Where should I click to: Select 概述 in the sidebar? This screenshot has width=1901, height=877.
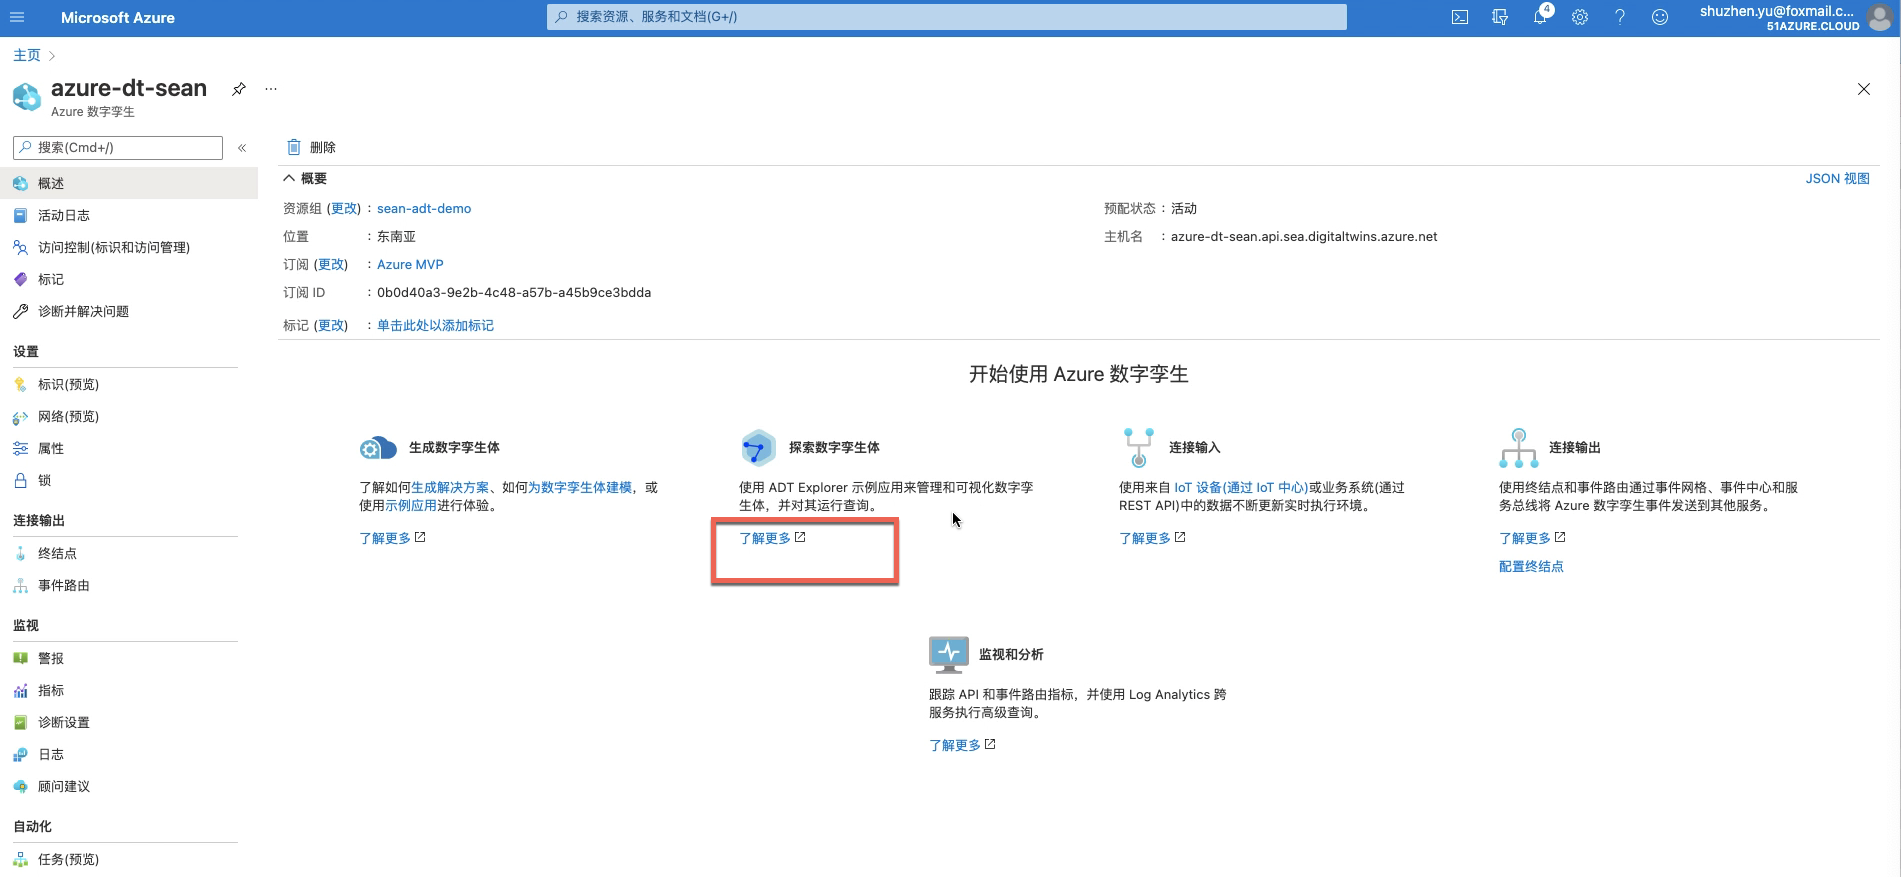coord(129,183)
